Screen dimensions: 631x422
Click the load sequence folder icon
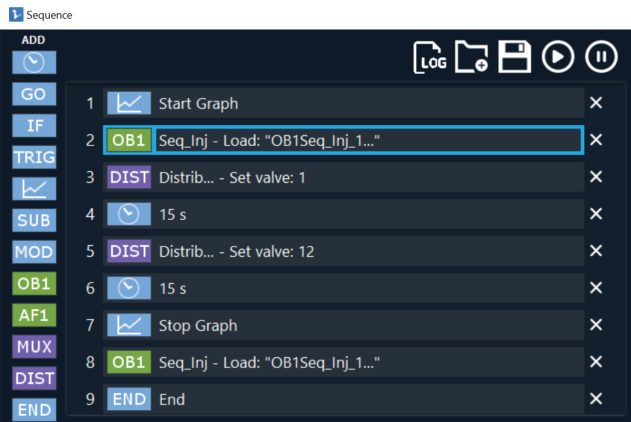(472, 57)
